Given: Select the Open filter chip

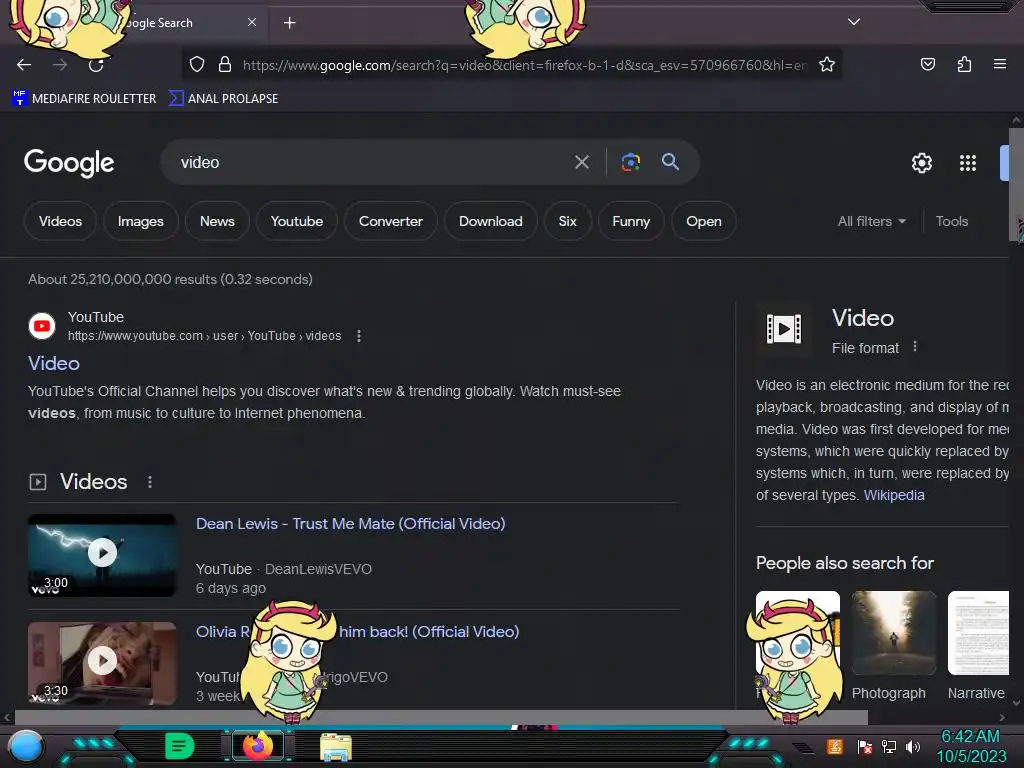Looking at the screenshot, I should coord(703,221).
